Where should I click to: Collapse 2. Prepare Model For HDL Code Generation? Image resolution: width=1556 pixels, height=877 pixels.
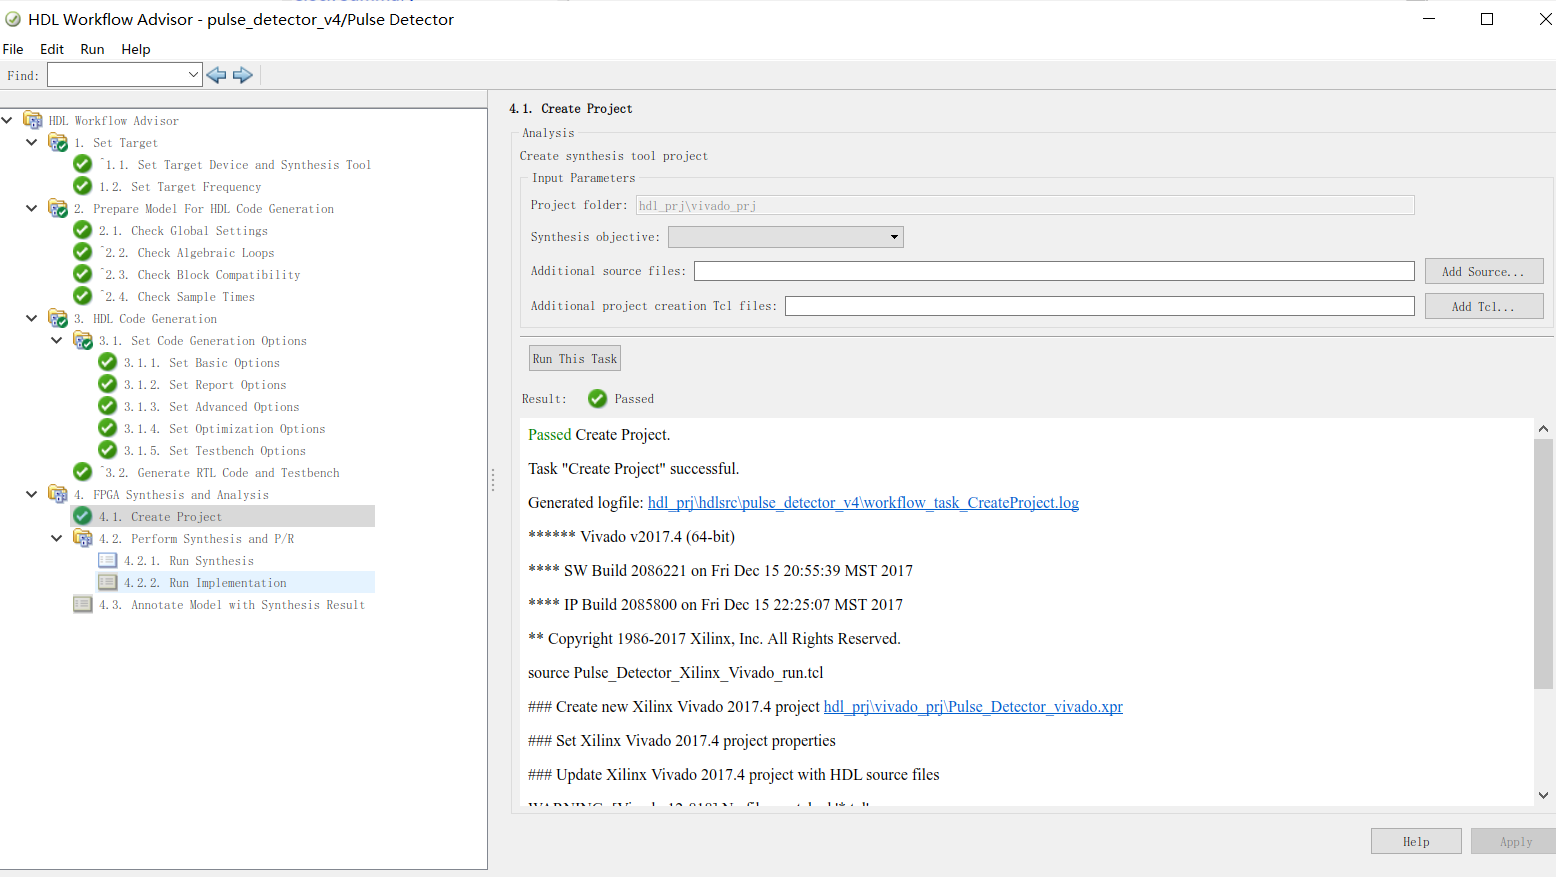32,208
